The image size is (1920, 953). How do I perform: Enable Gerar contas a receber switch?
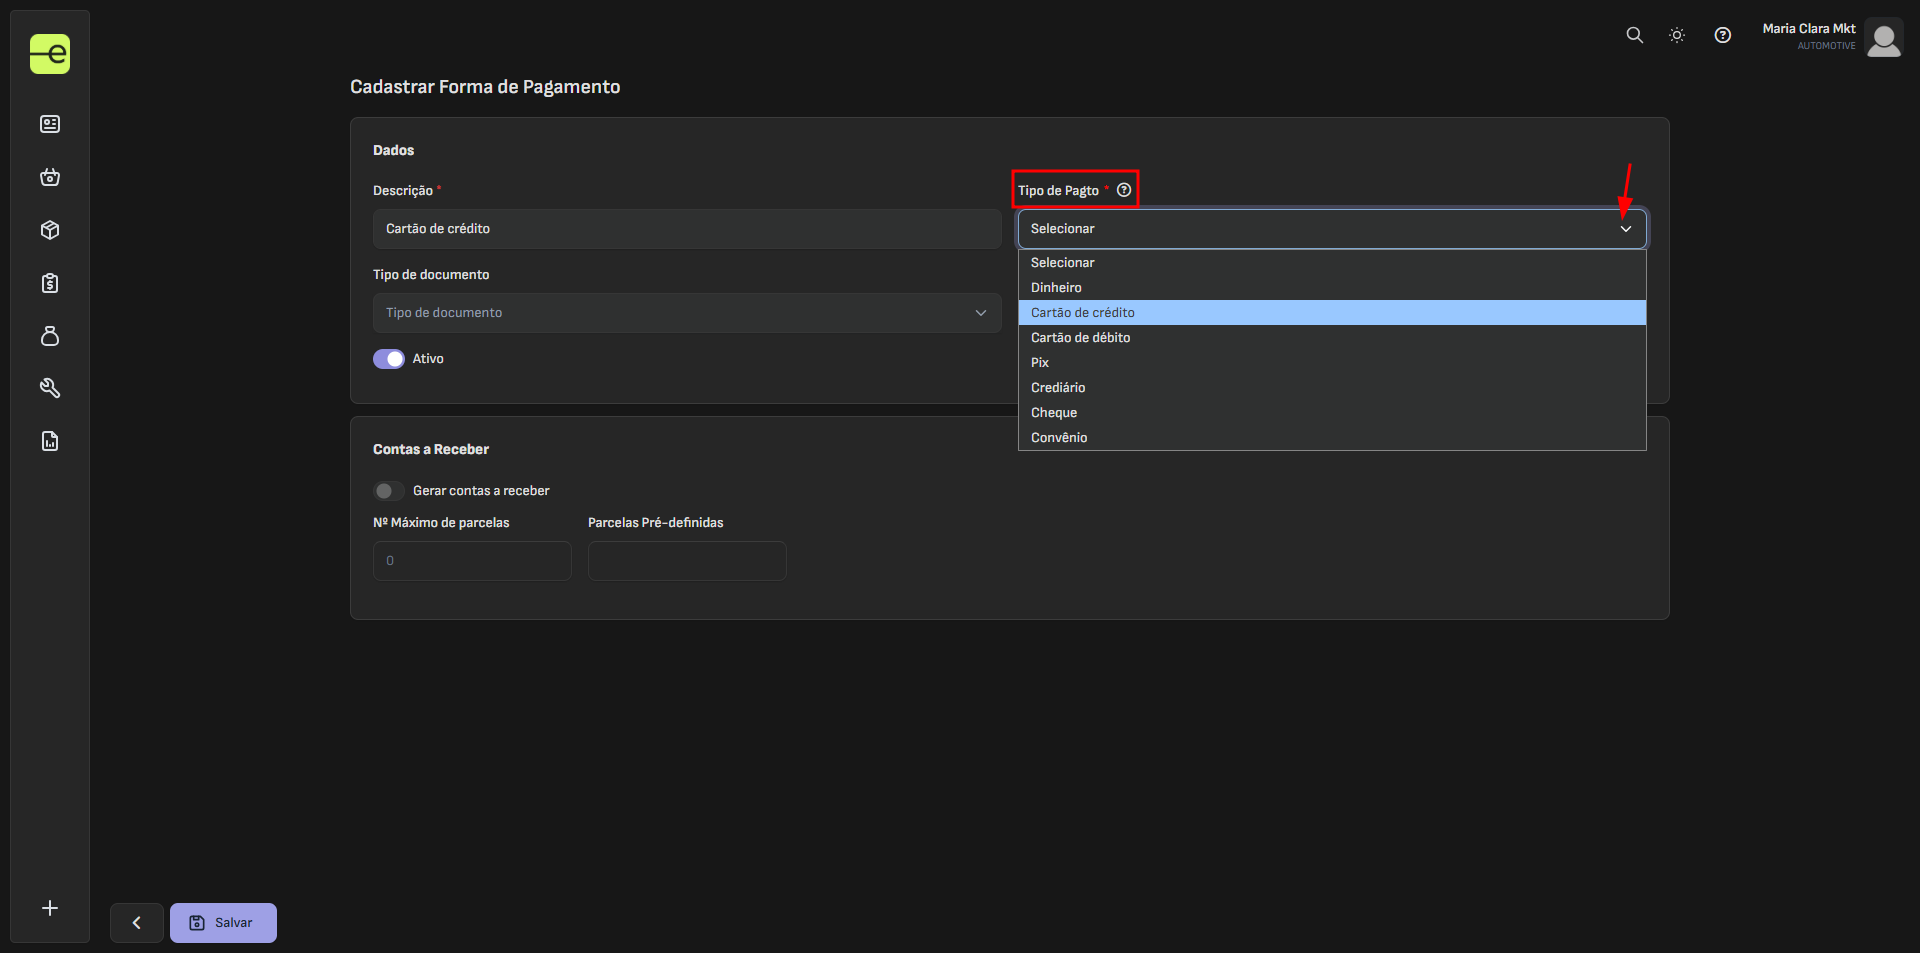point(389,491)
